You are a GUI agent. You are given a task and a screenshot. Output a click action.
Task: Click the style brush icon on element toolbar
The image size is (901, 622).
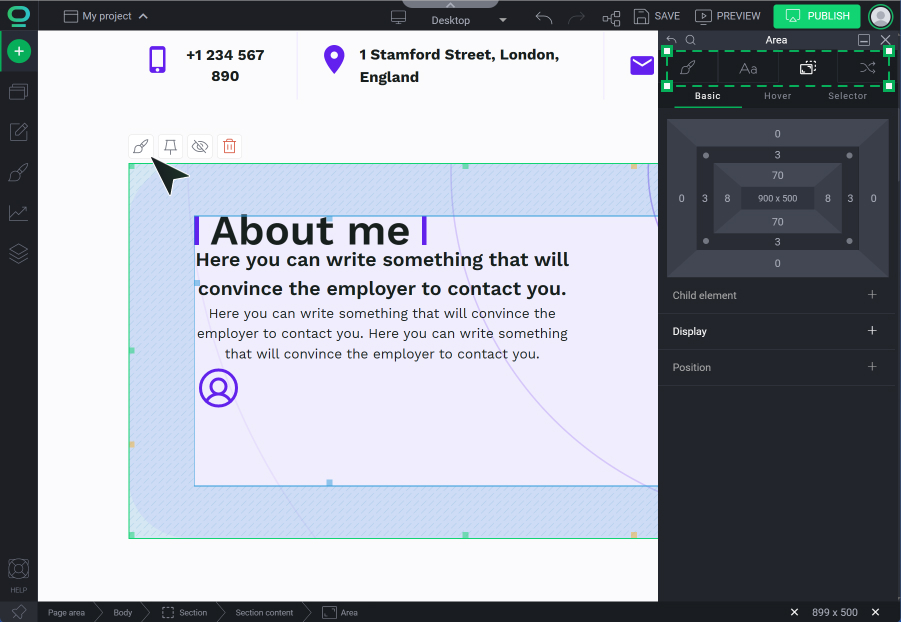click(x=141, y=146)
